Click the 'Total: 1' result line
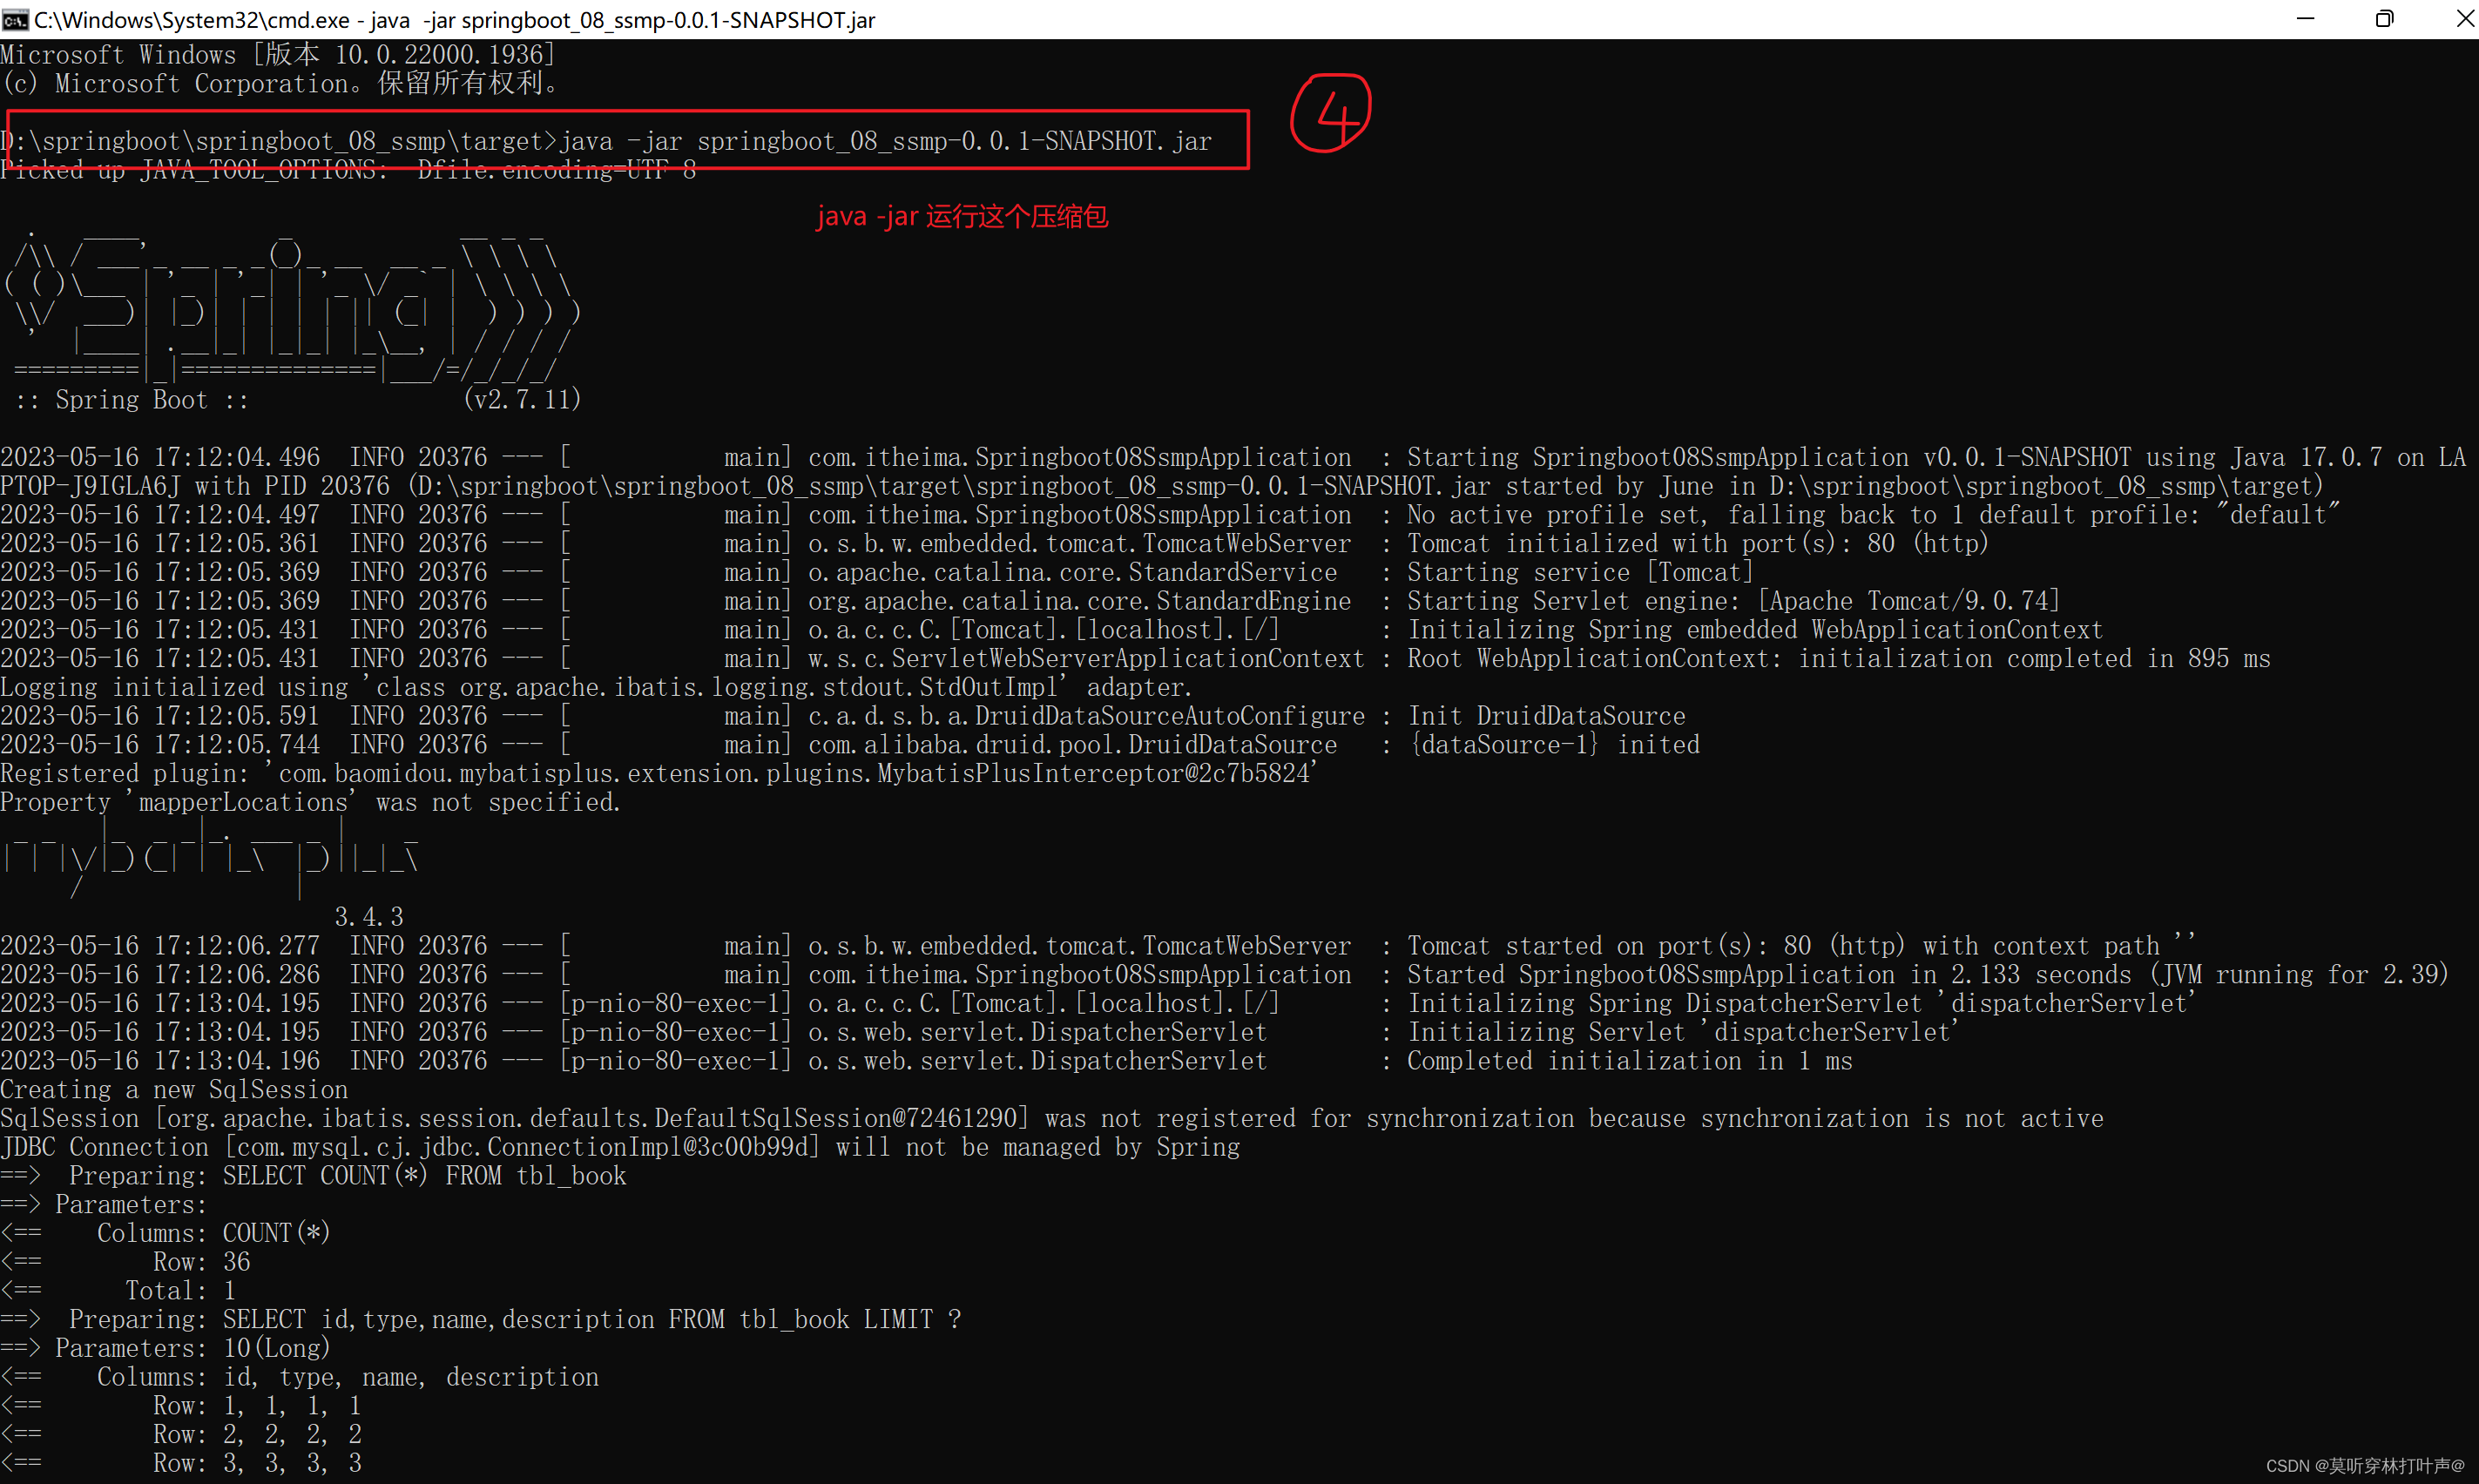 tap(118, 1291)
